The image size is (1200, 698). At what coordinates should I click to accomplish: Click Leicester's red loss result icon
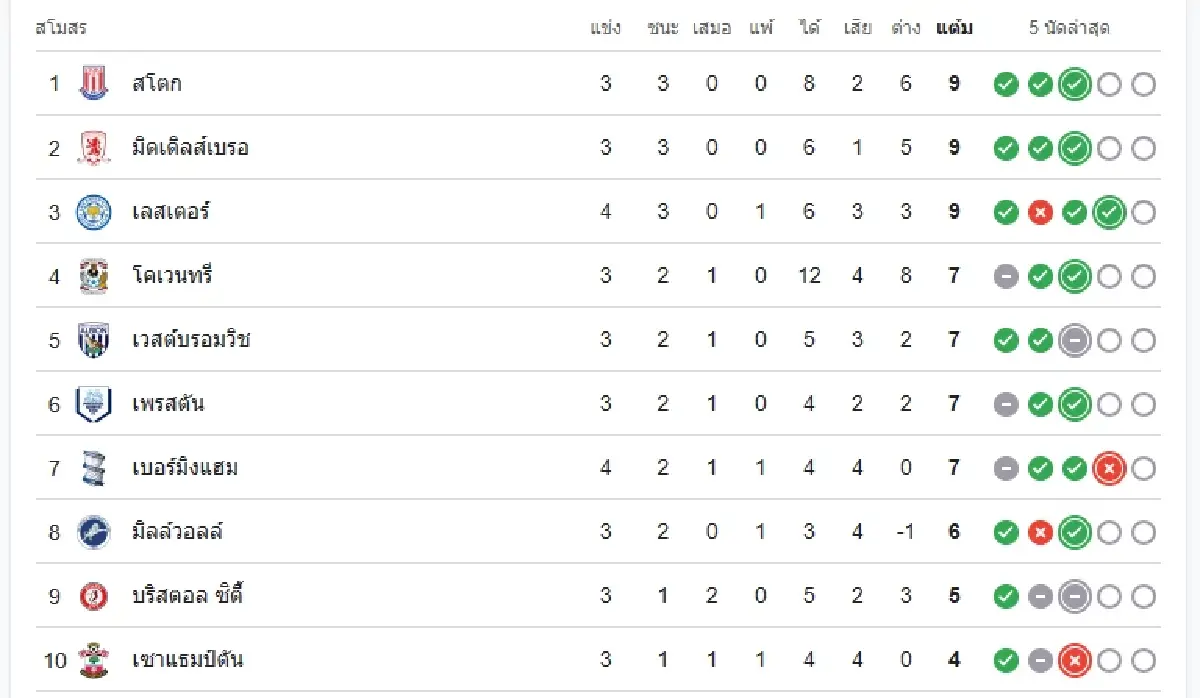[1040, 212]
